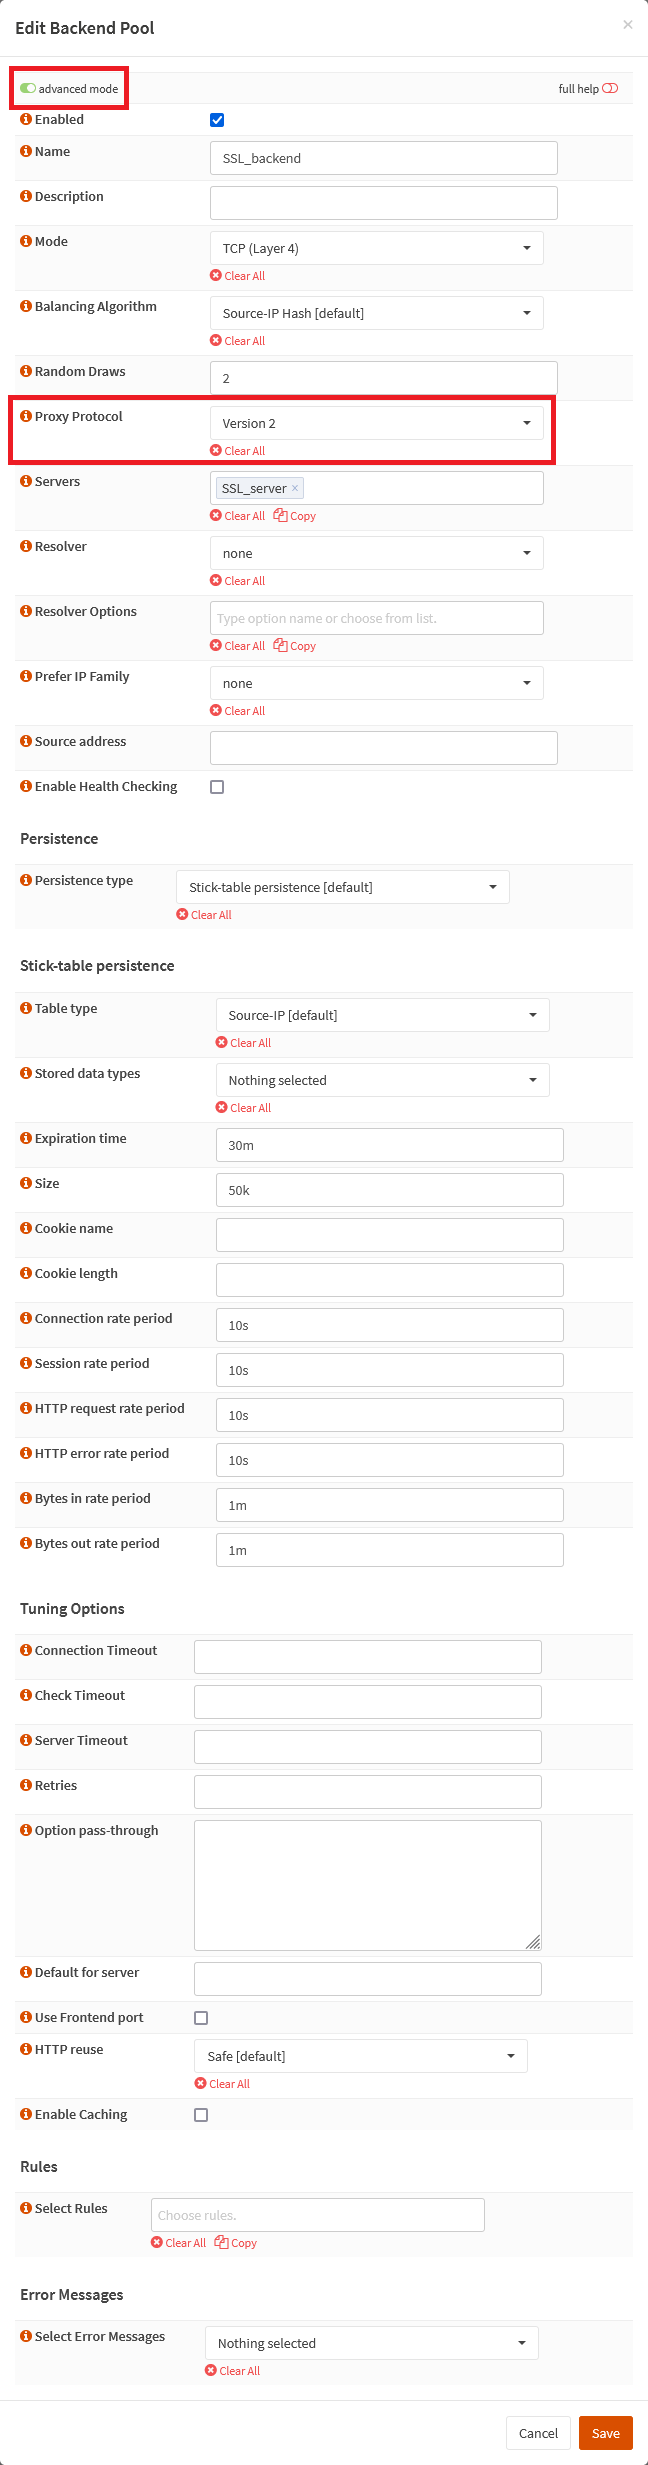
Task: Click the Save button
Action: 605,2433
